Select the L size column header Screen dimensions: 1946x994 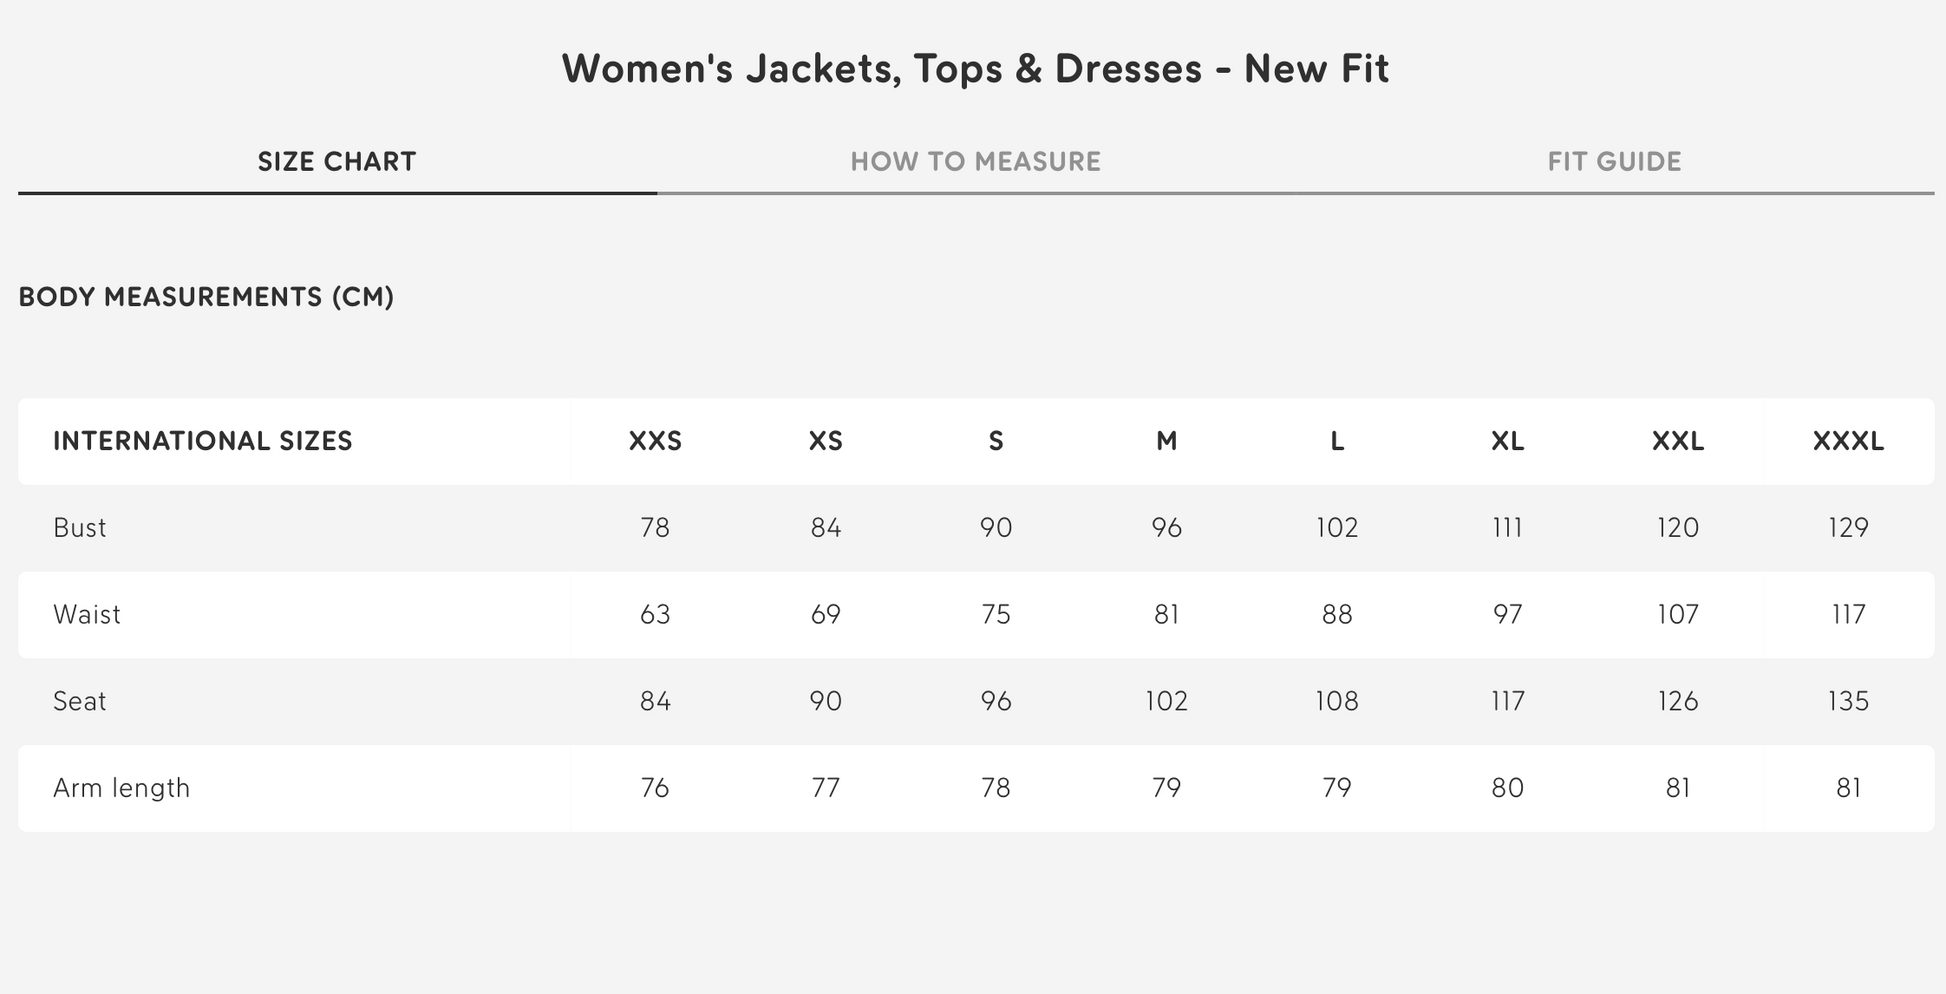(x=1337, y=441)
